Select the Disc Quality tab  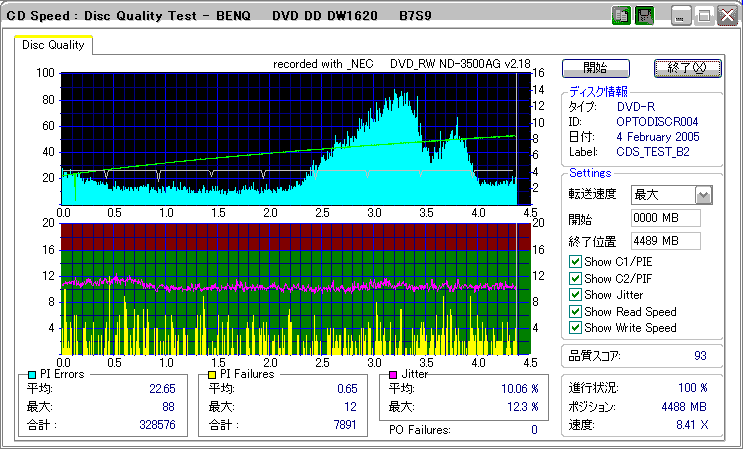[x=54, y=45]
